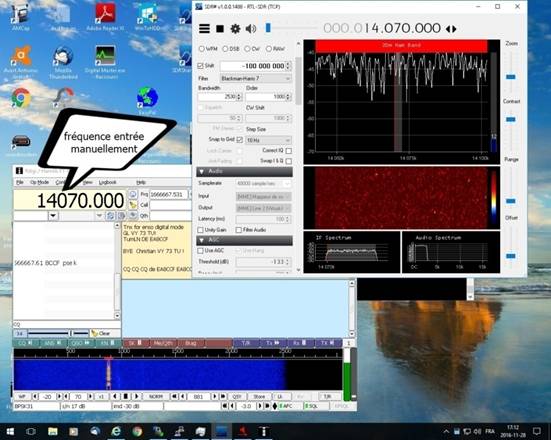The width and height of the screenshot is (551, 440).
Task: Open the fldigi Op Mode menu
Action: [x=39, y=182]
